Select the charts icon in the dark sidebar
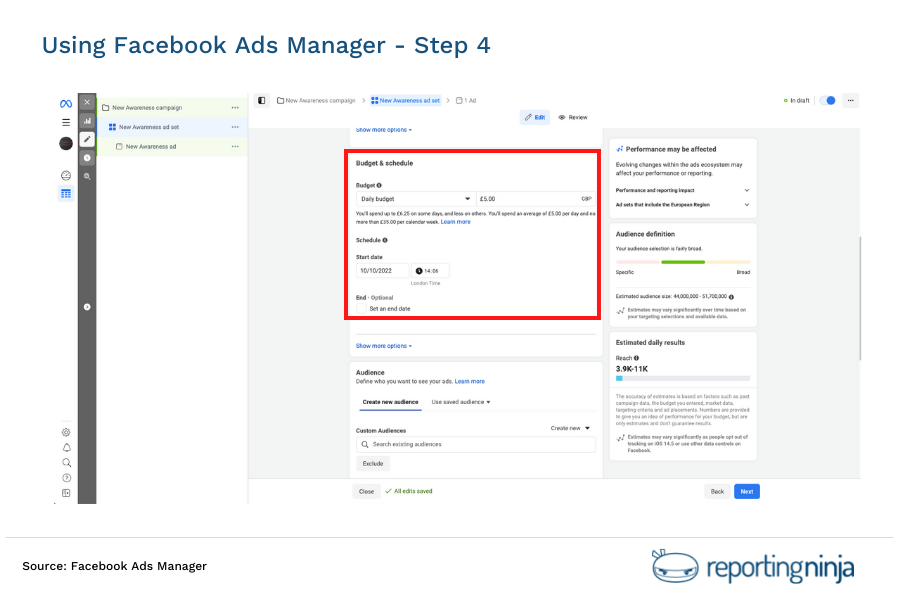This screenshot has height=600, width=900. coord(87,120)
